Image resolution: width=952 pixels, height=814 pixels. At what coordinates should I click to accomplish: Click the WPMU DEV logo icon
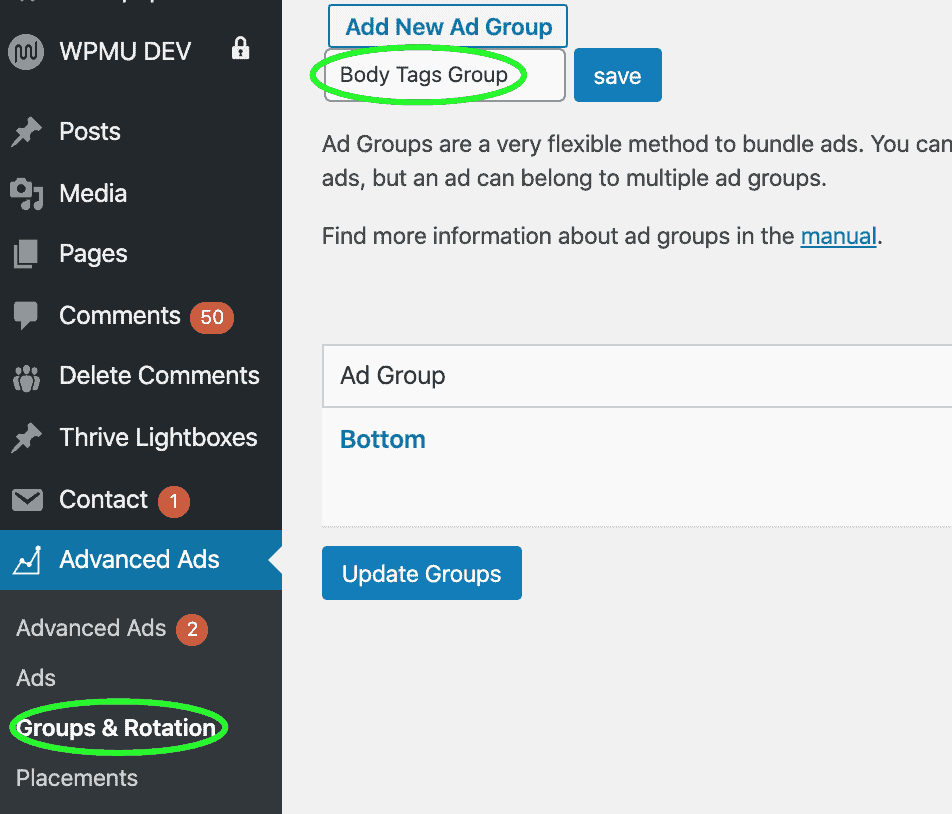click(26, 52)
